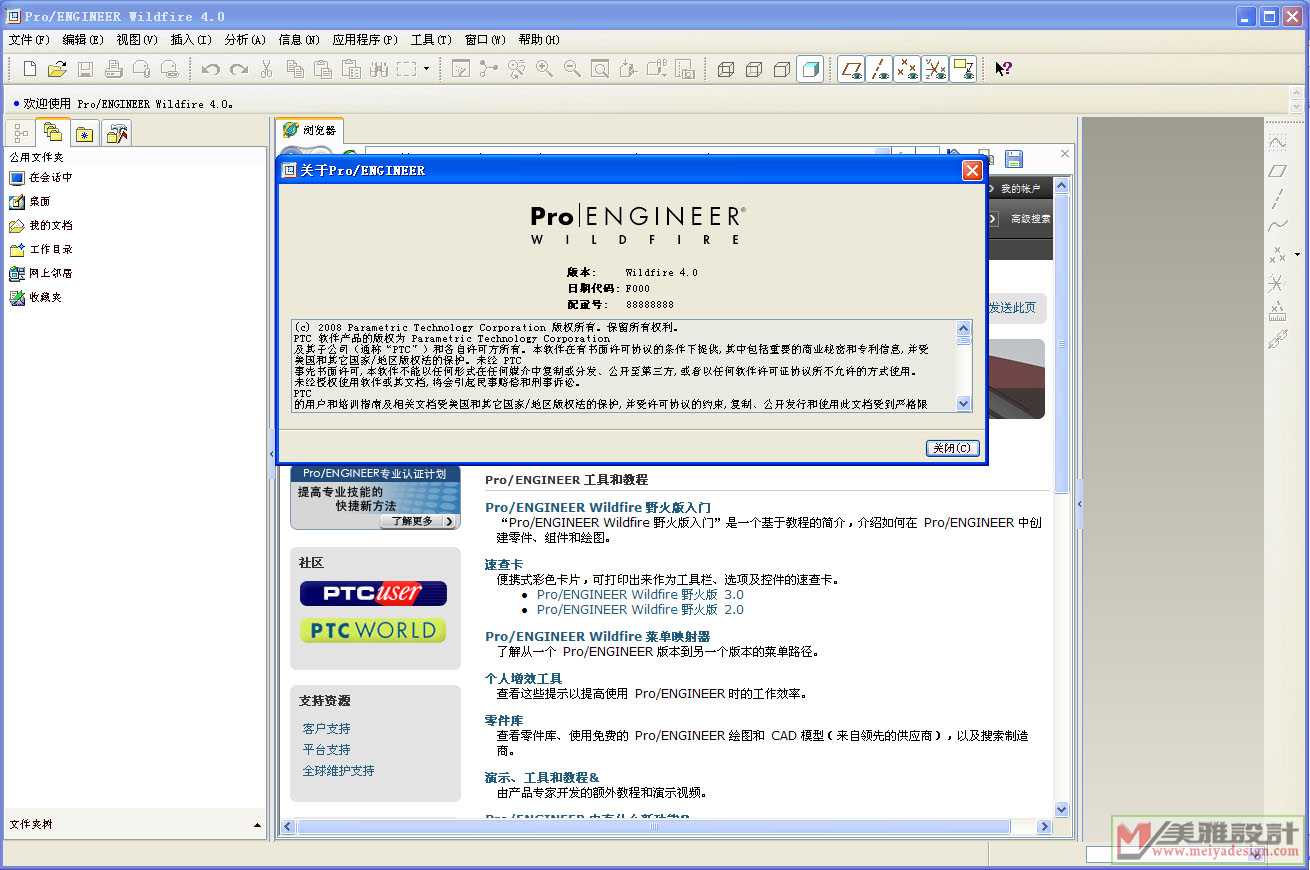Viewport: 1310px width, 870px height.
Task: Click the Print icon in the toolbar
Action: tap(113, 69)
